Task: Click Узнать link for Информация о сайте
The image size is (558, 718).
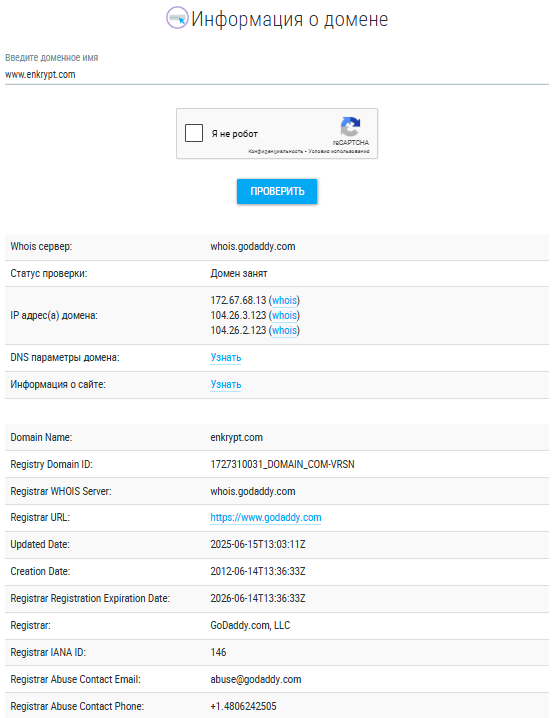Action: (226, 384)
